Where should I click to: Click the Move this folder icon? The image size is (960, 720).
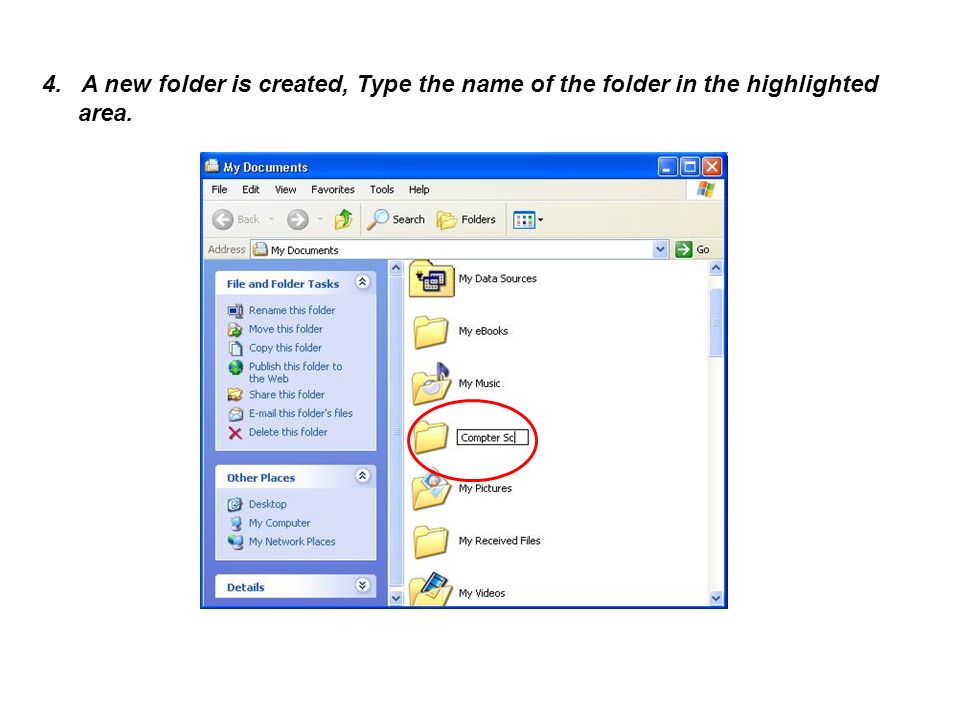[x=235, y=329]
